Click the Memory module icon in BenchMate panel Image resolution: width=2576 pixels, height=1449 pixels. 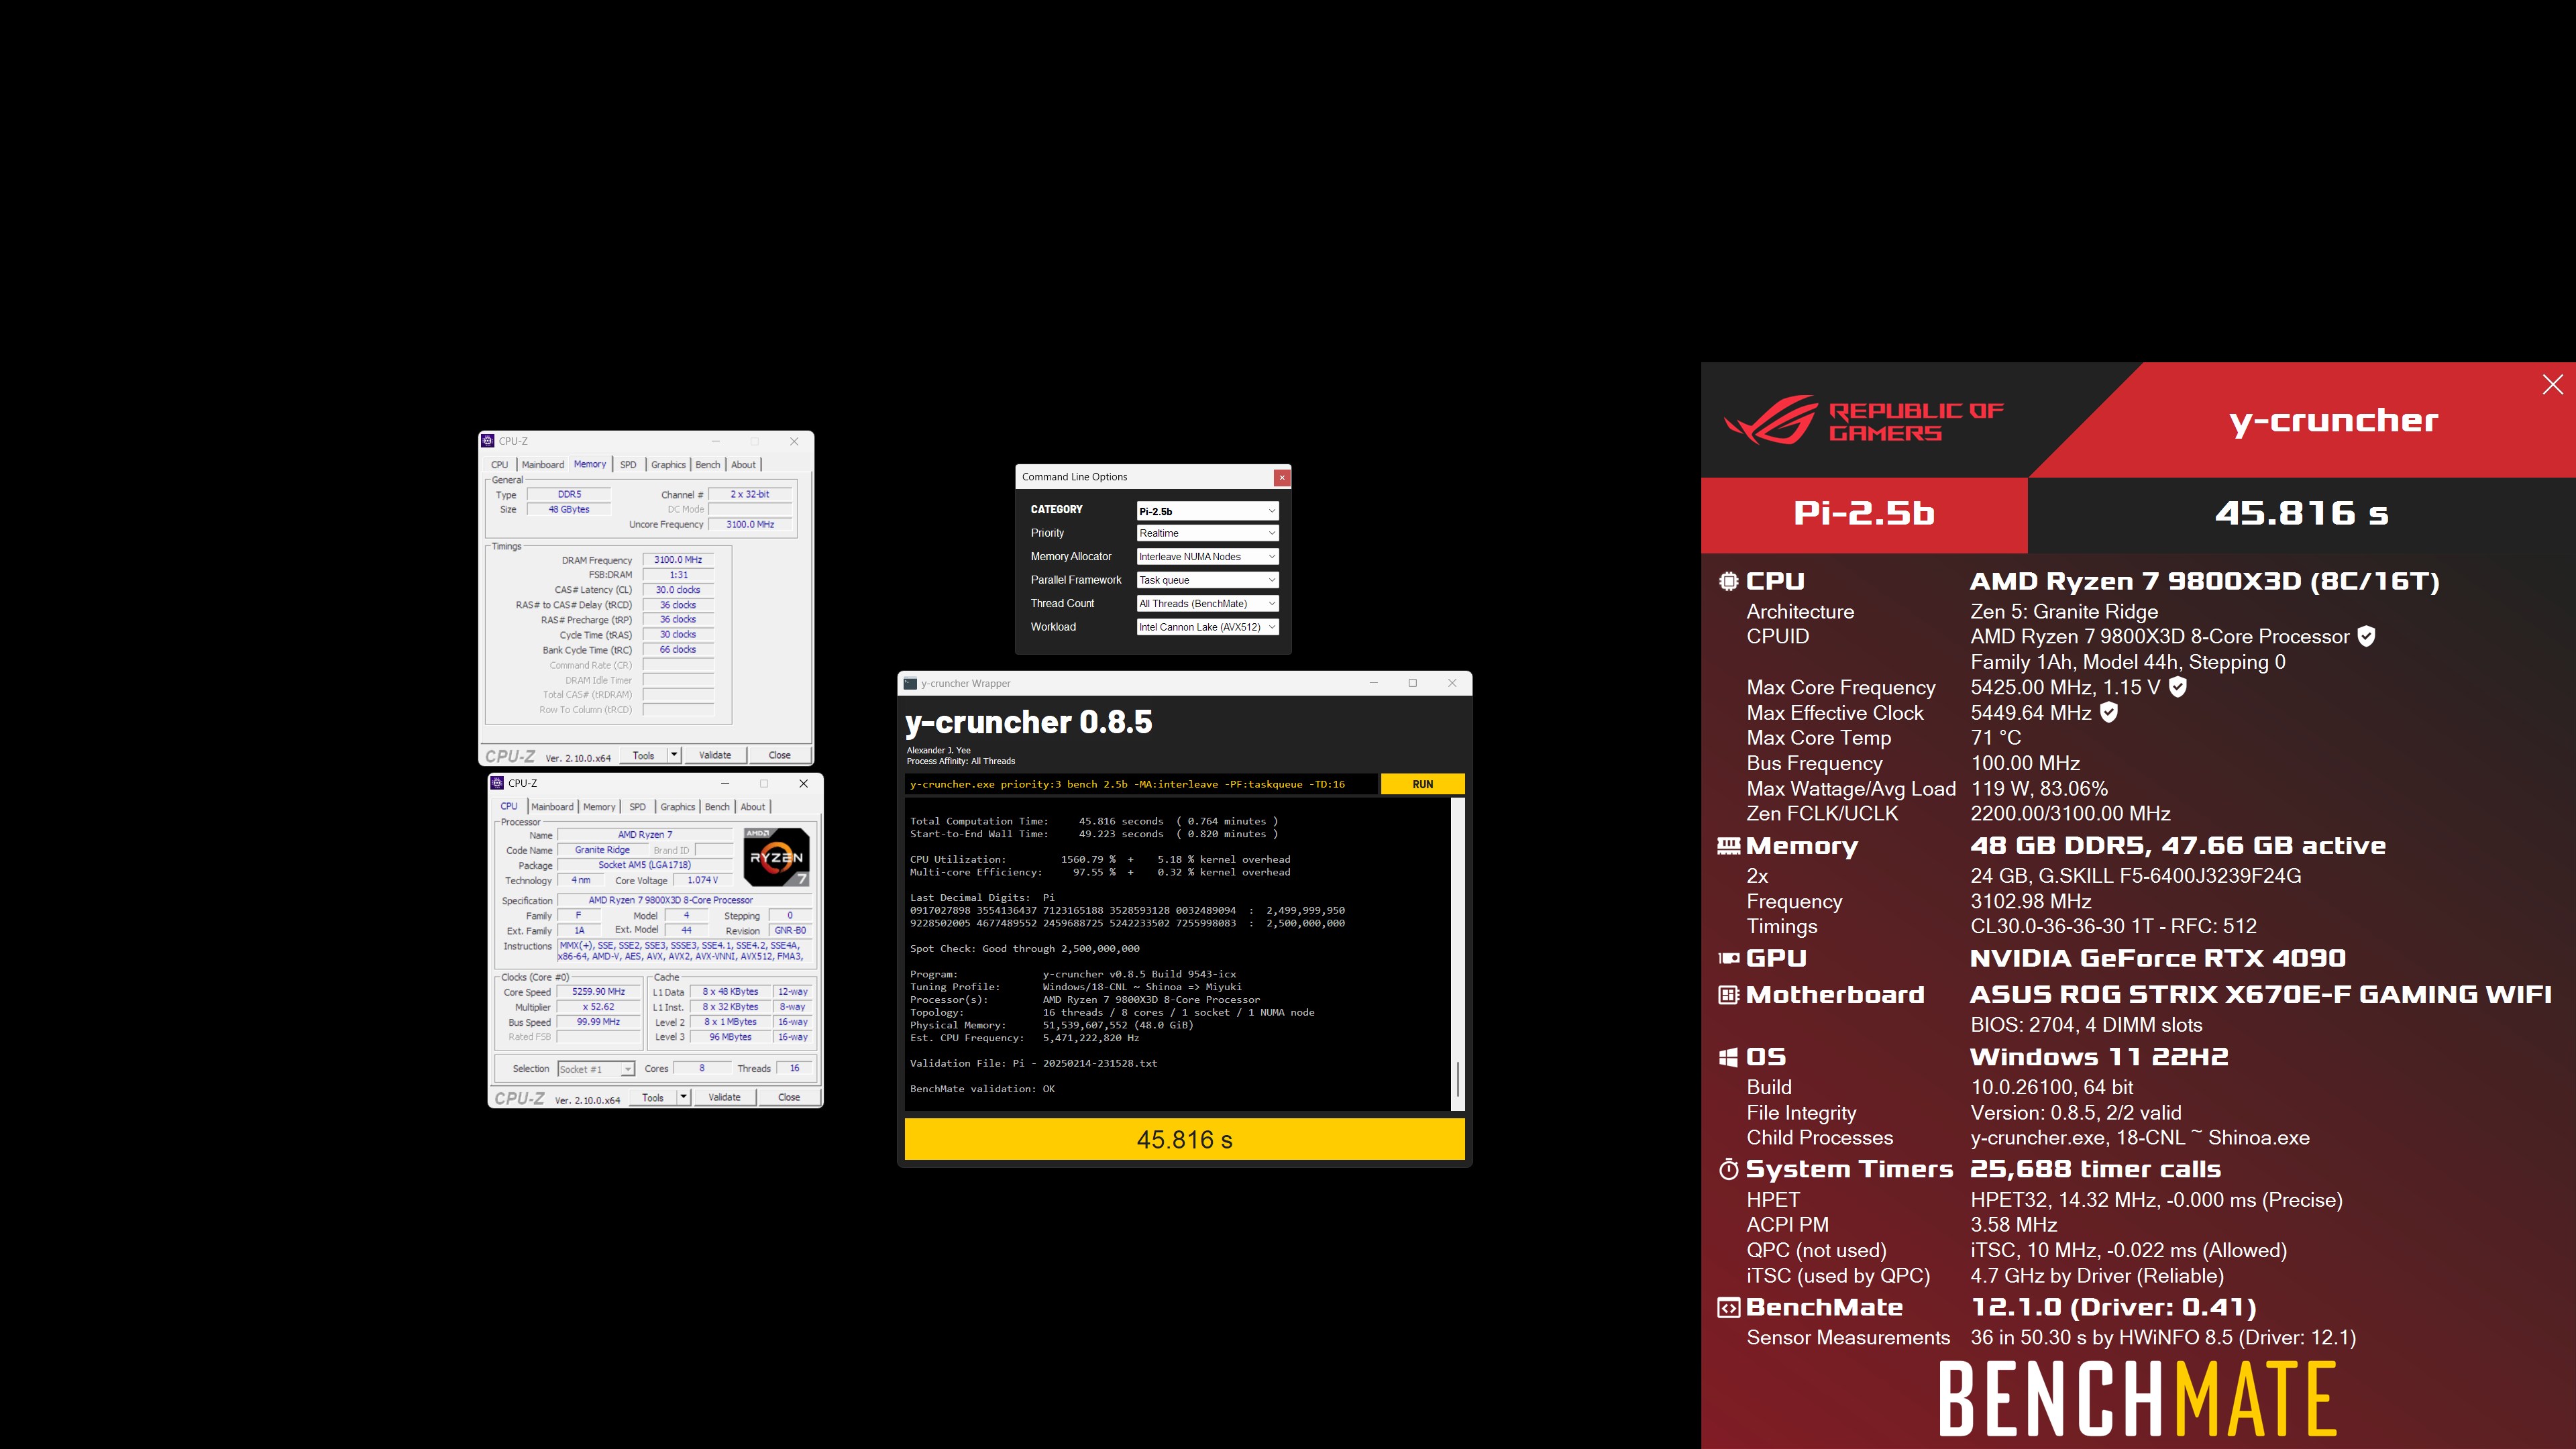click(1728, 846)
